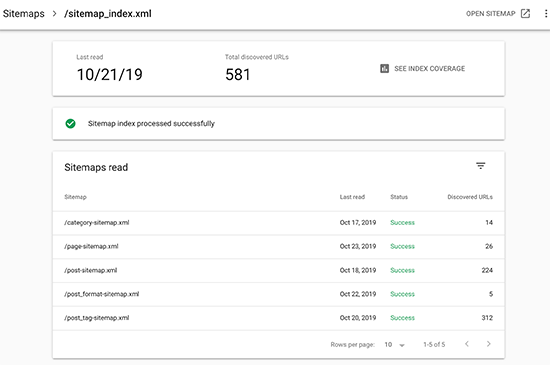Open the three-dot more options menu
Screen dimensions: 550x365
(x=546, y=14)
